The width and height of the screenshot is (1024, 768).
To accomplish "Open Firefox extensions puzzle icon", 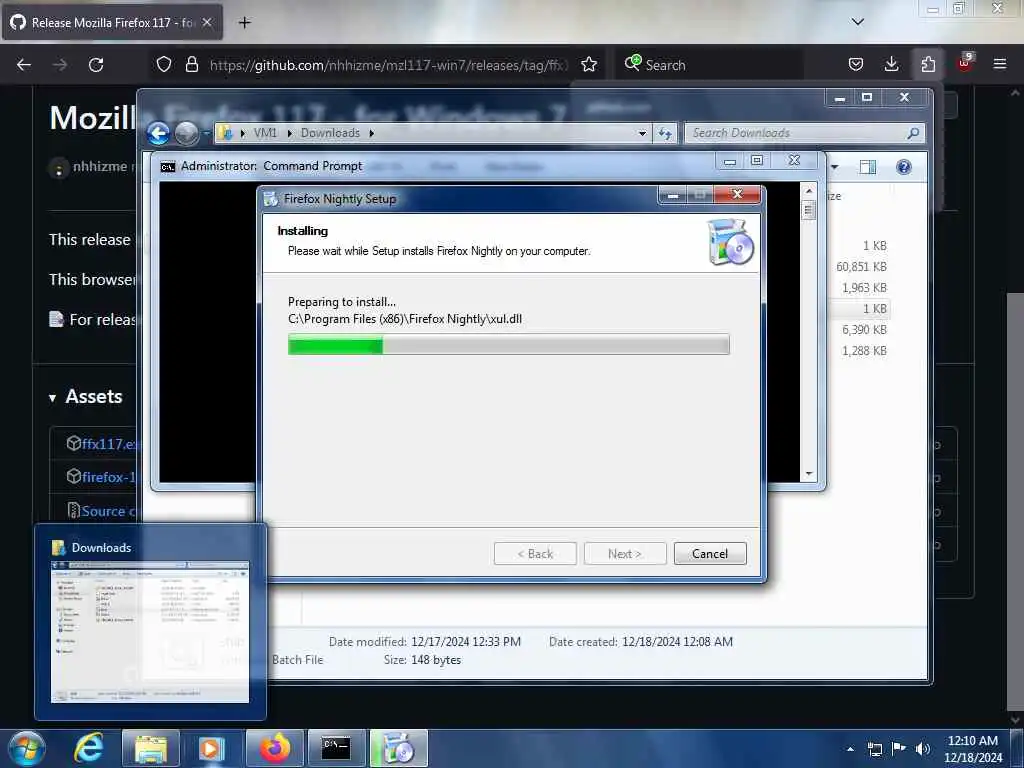I will pos(928,65).
